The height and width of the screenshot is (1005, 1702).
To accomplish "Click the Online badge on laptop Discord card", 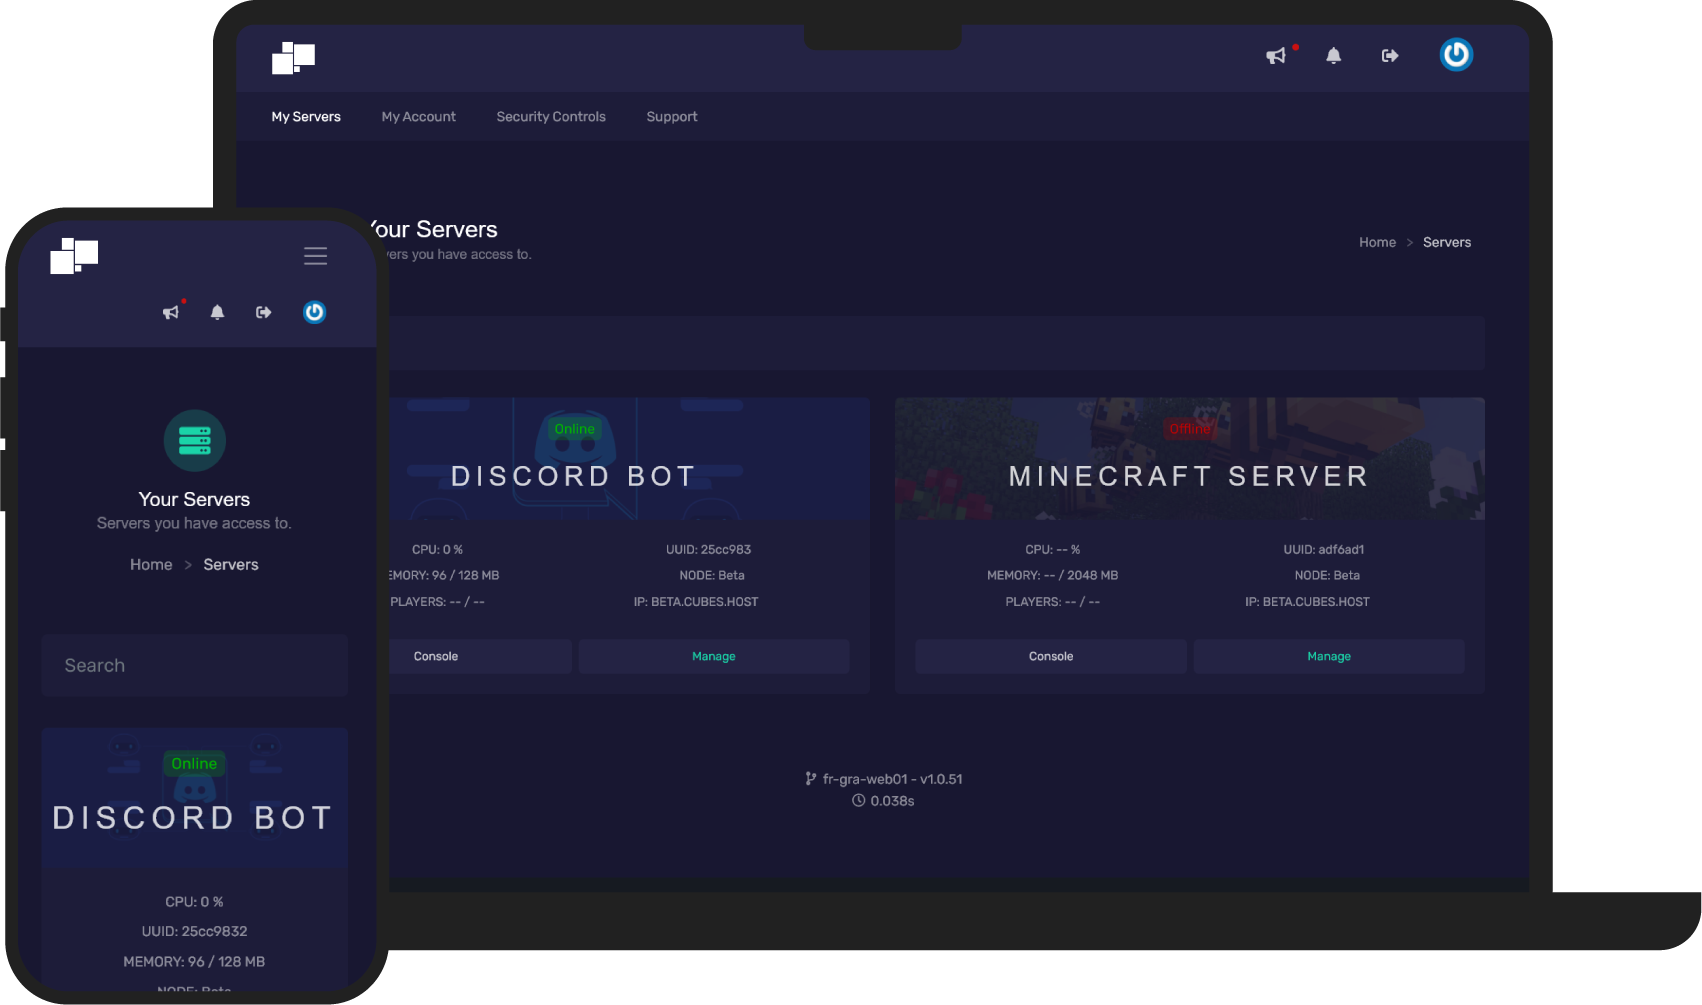I will click(x=575, y=429).
